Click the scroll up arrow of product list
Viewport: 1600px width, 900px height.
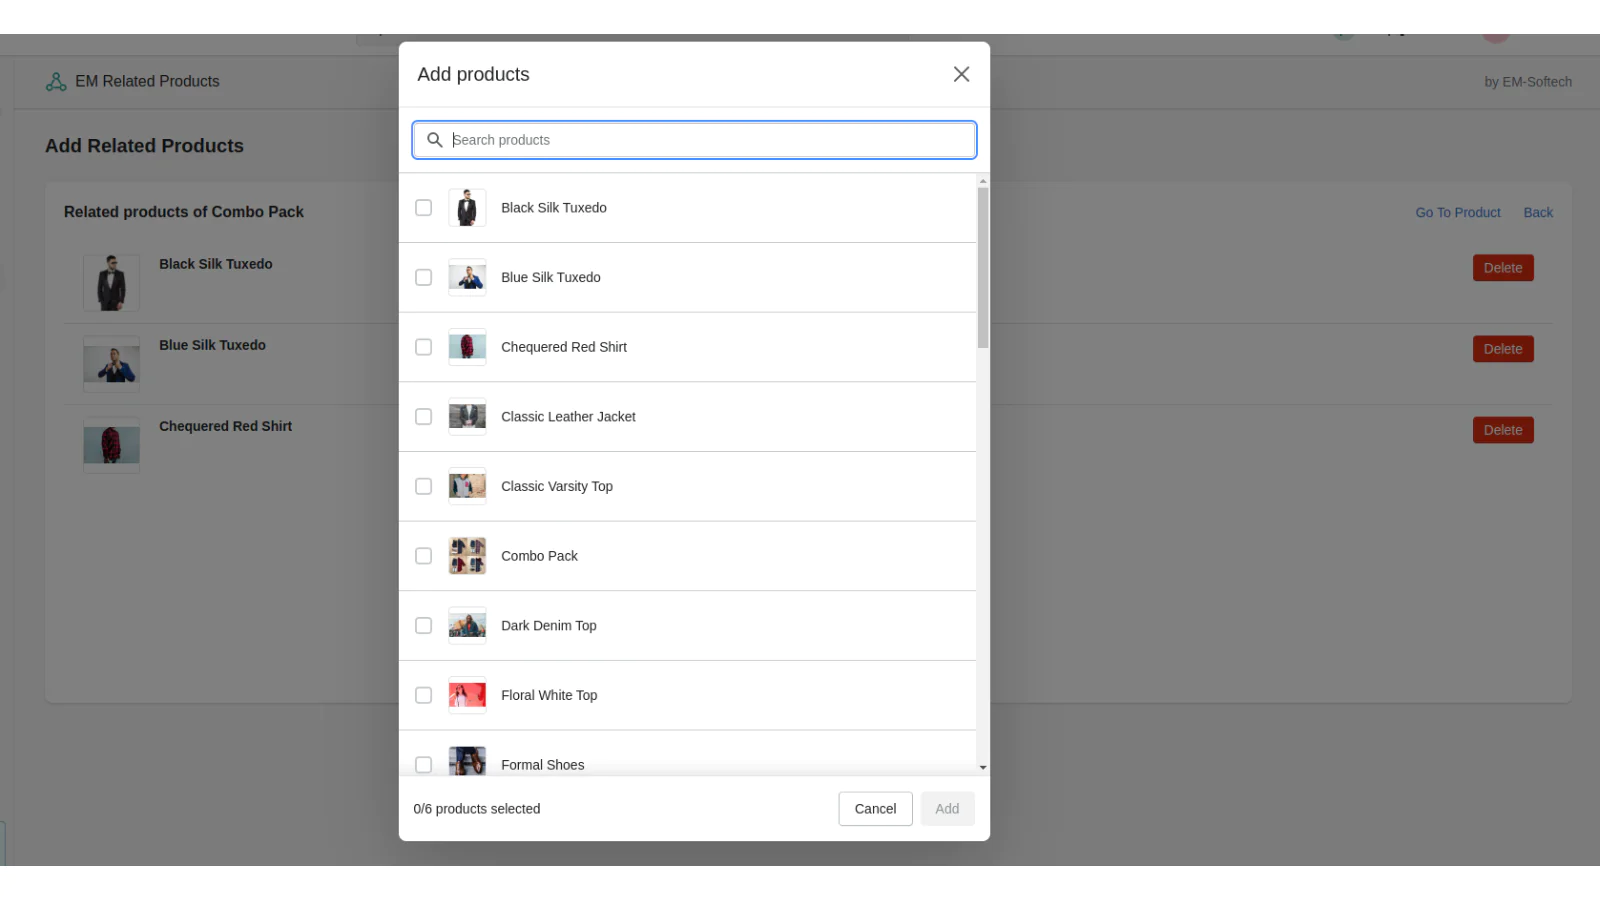coord(983,181)
